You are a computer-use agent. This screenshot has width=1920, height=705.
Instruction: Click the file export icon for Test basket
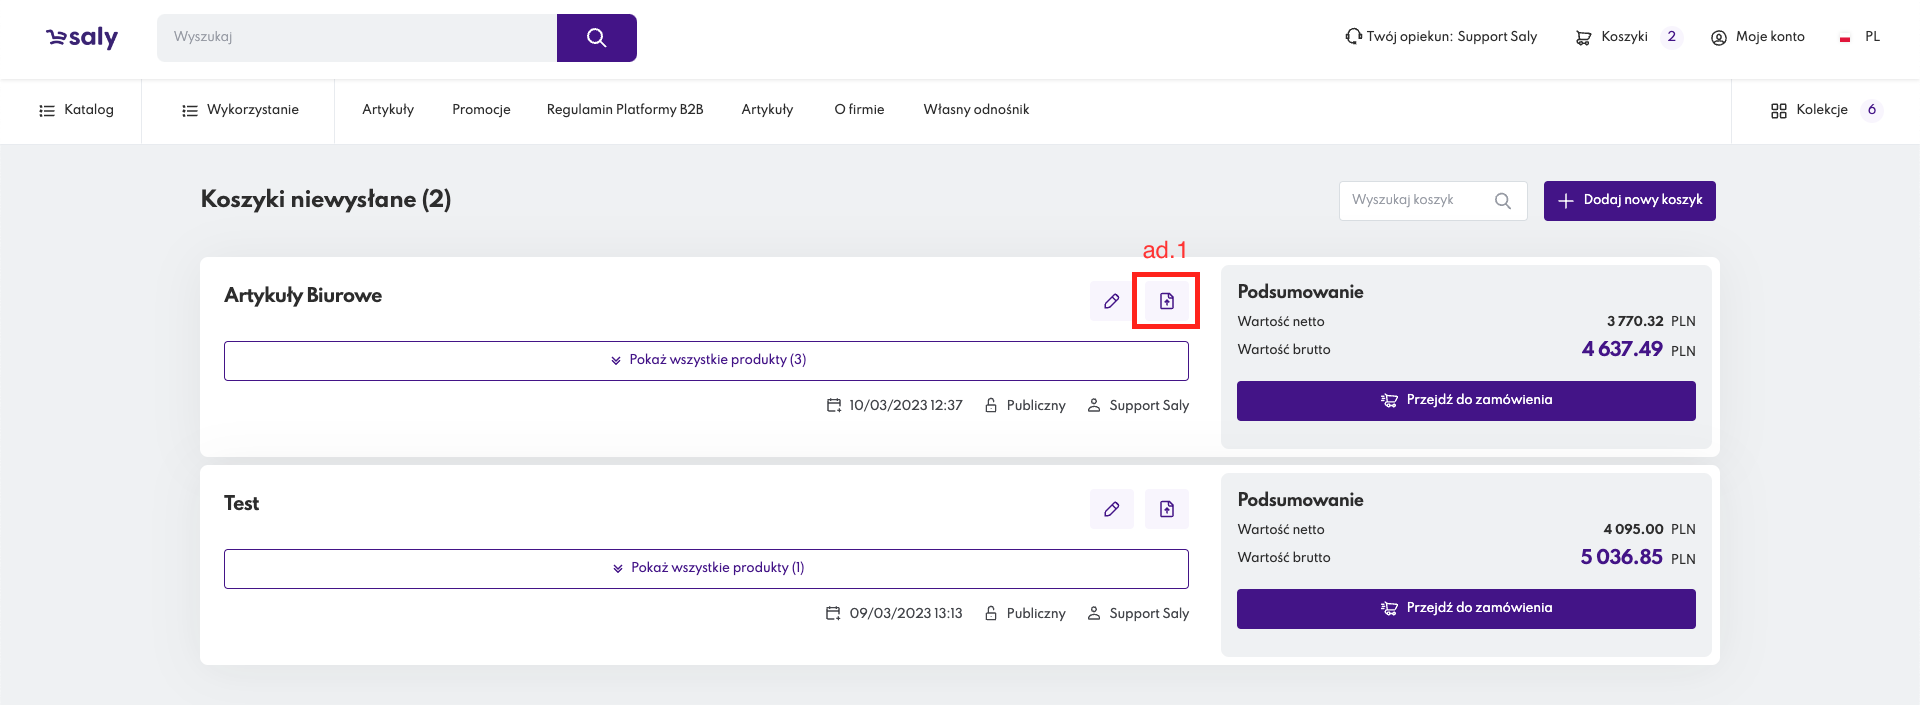(x=1166, y=509)
